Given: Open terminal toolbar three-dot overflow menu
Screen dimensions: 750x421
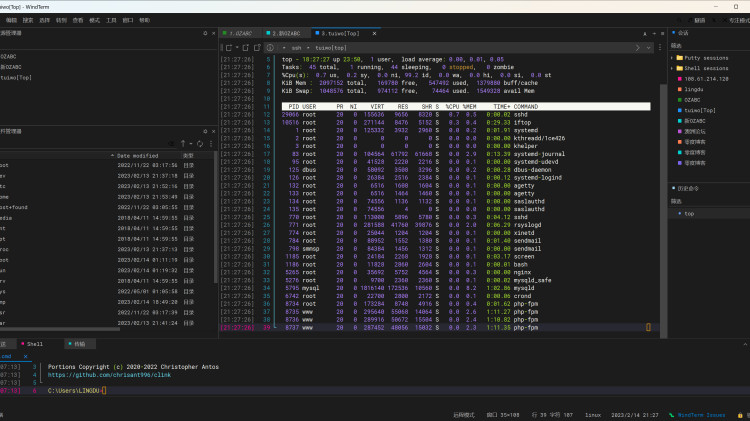Looking at the screenshot, I should [660, 48].
